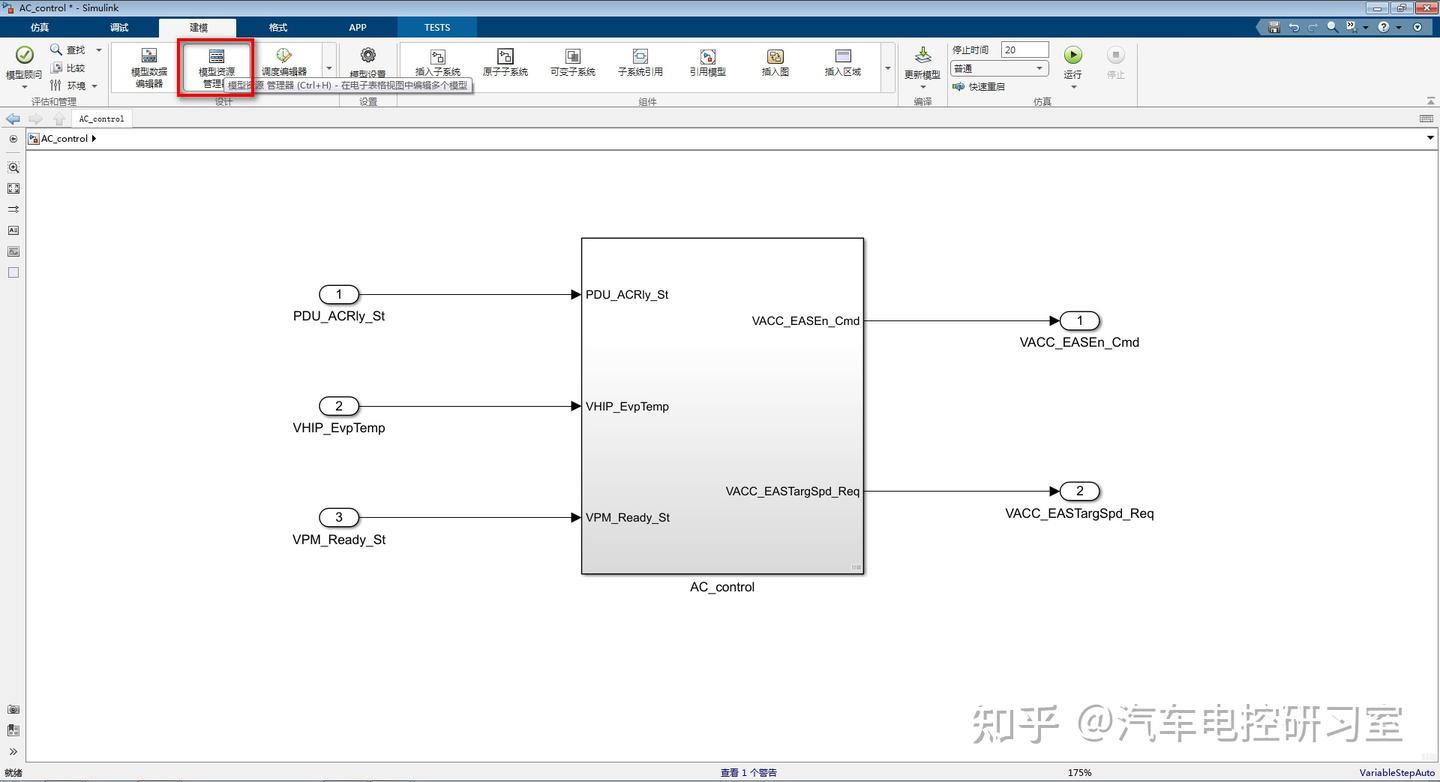The height and width of the screenshot is (782, 1440).
Task: Add a 可变子系统 (Variant Subsystem)
Action: tap(572, 63)
